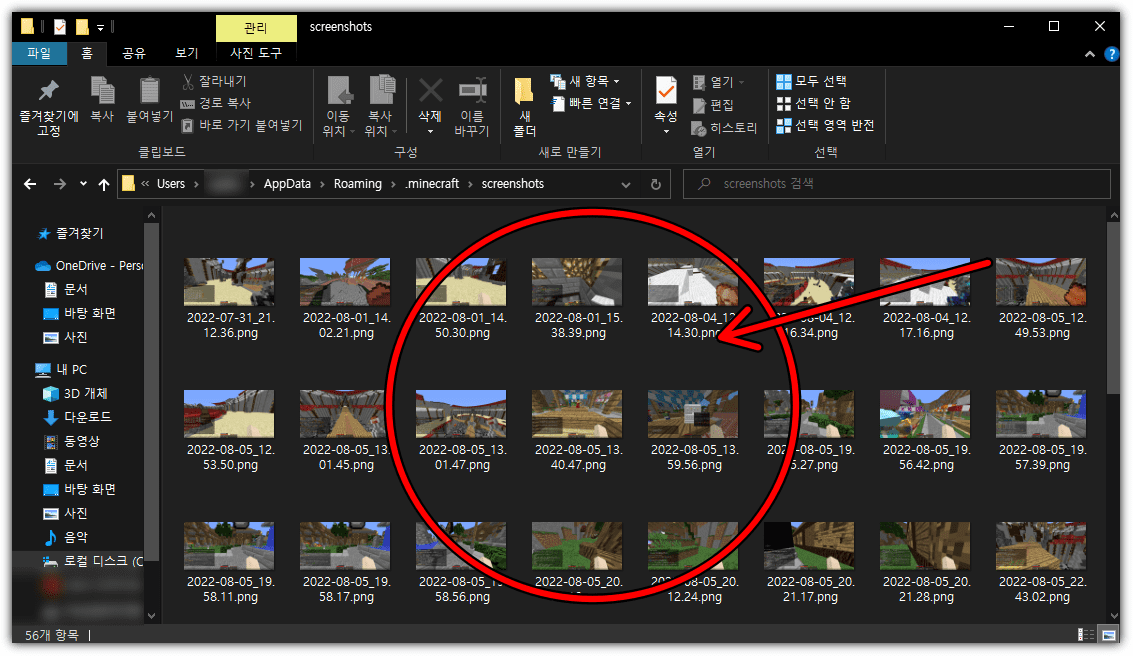
Task: Select thumbnail 2022-08-05_22.43.02.png
Action: click(1041, 546)
